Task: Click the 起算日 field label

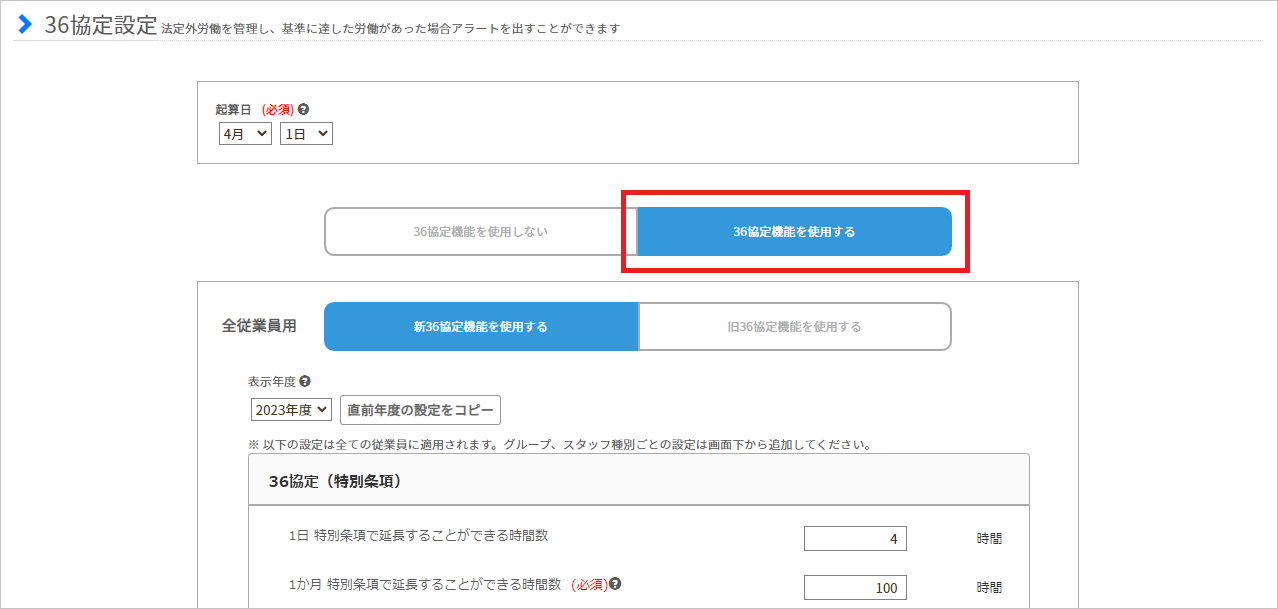Action: click(233, 110)
